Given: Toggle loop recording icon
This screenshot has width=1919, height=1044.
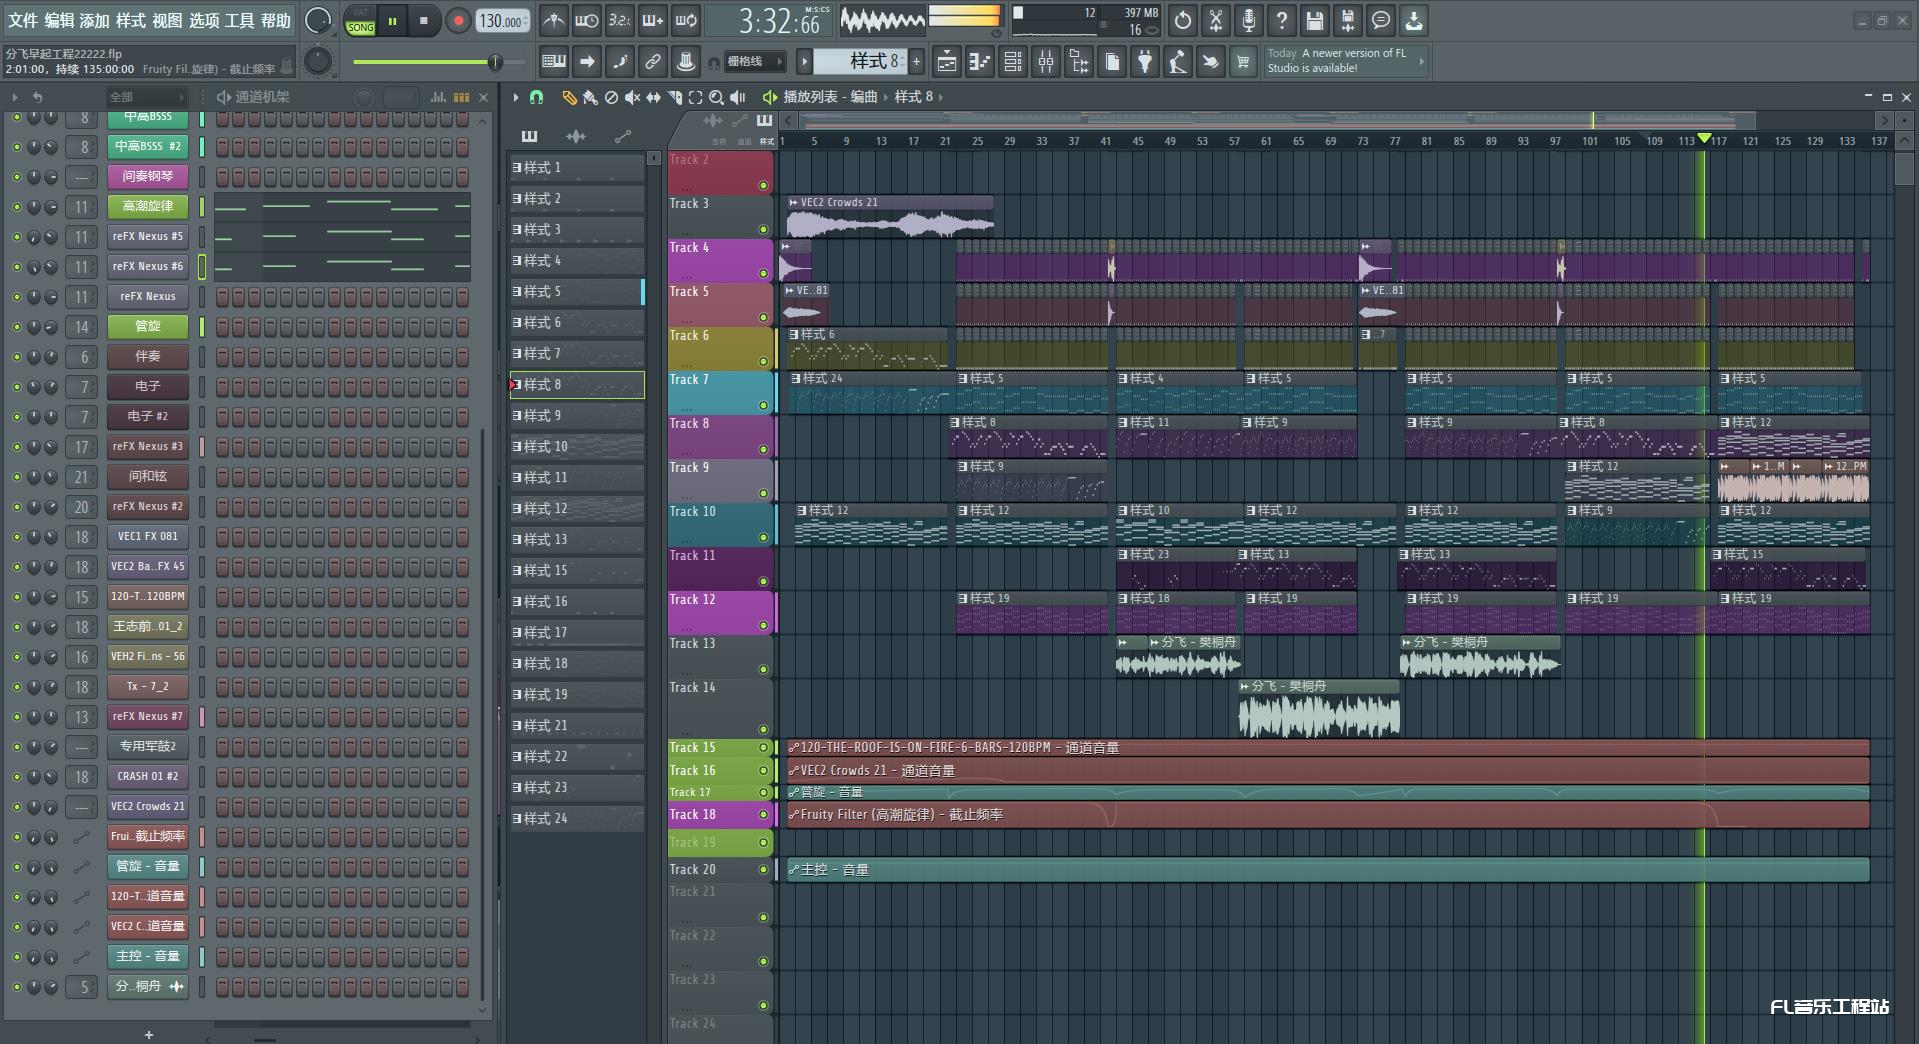Looking at the screenshot, I should point(686,20).
